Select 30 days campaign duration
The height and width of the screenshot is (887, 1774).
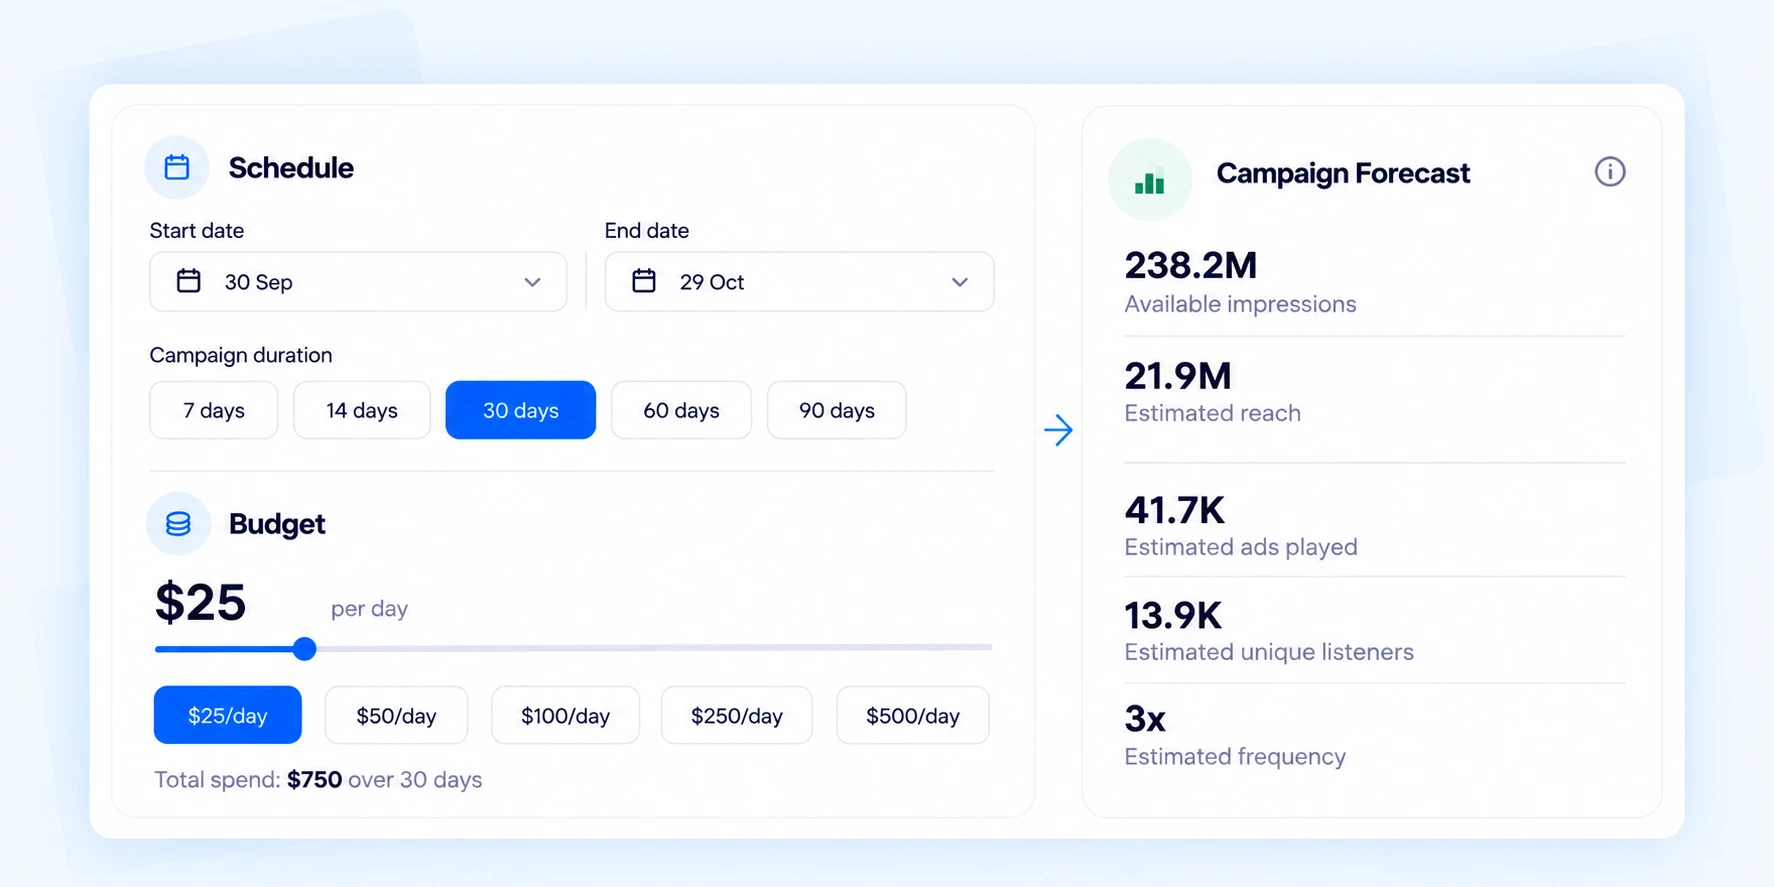(x=521, y=410)
